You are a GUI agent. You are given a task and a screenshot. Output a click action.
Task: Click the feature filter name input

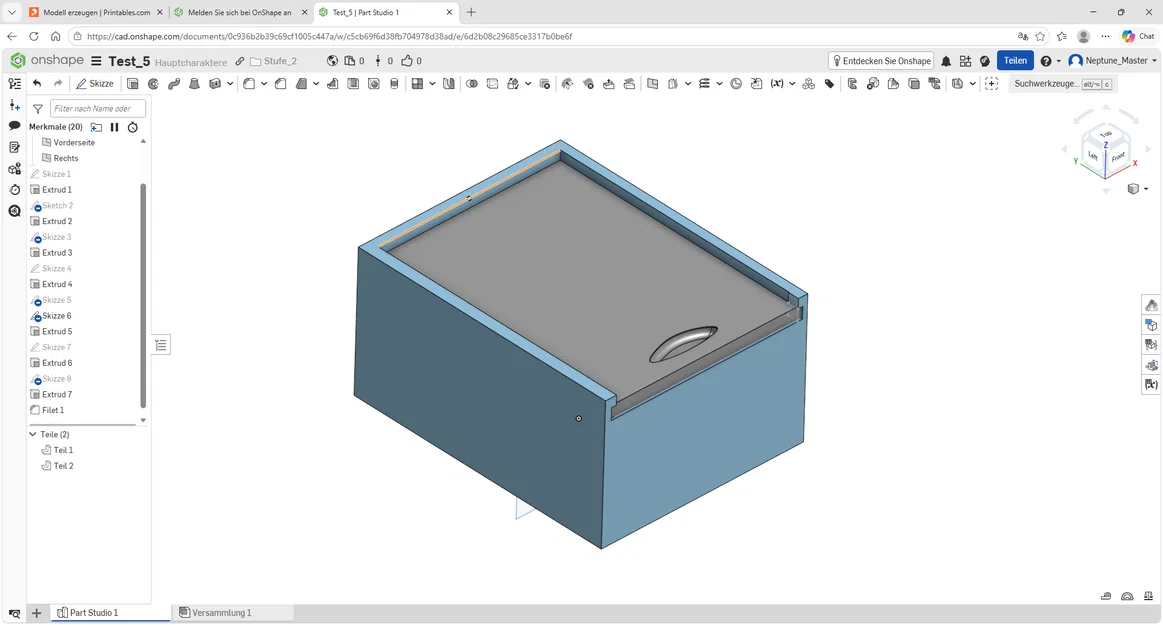click(97, 108)
